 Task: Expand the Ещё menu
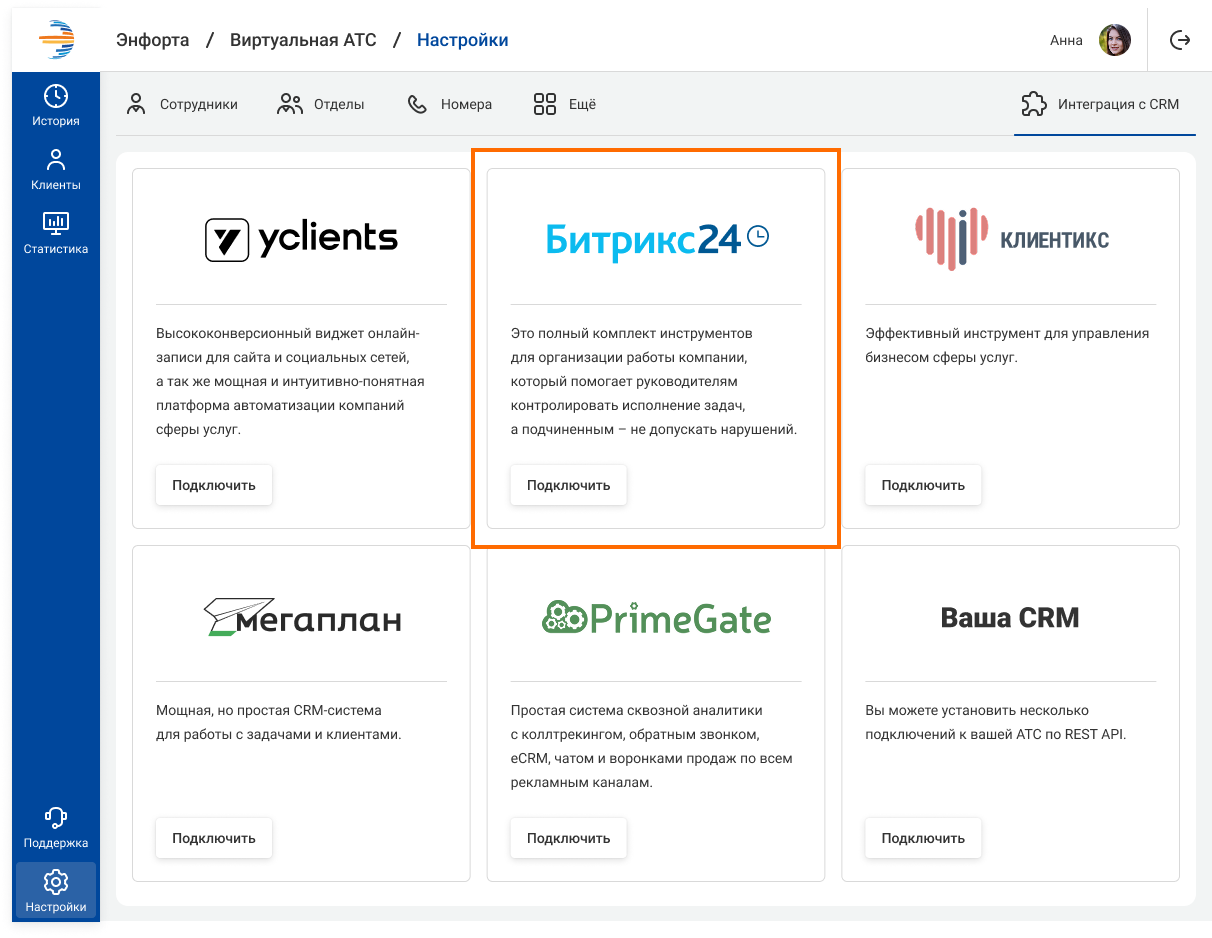point(565,104)
